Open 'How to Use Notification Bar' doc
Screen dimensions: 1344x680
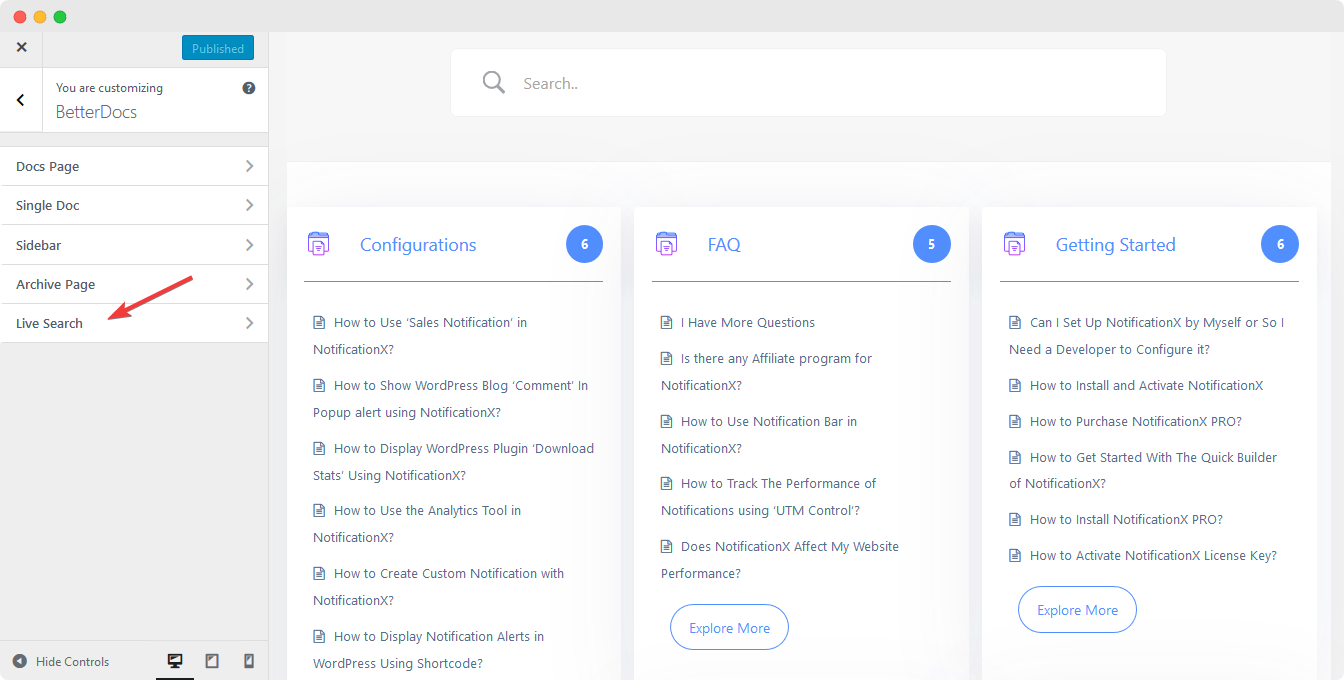tap(759, 435)
